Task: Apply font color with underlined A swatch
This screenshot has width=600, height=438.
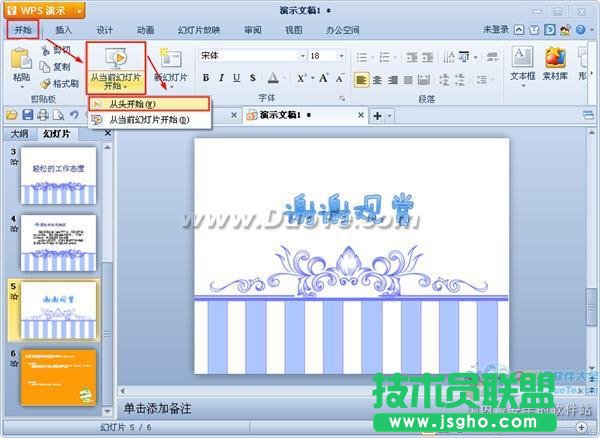Action: pyautogui.click(x=273, y=78)
